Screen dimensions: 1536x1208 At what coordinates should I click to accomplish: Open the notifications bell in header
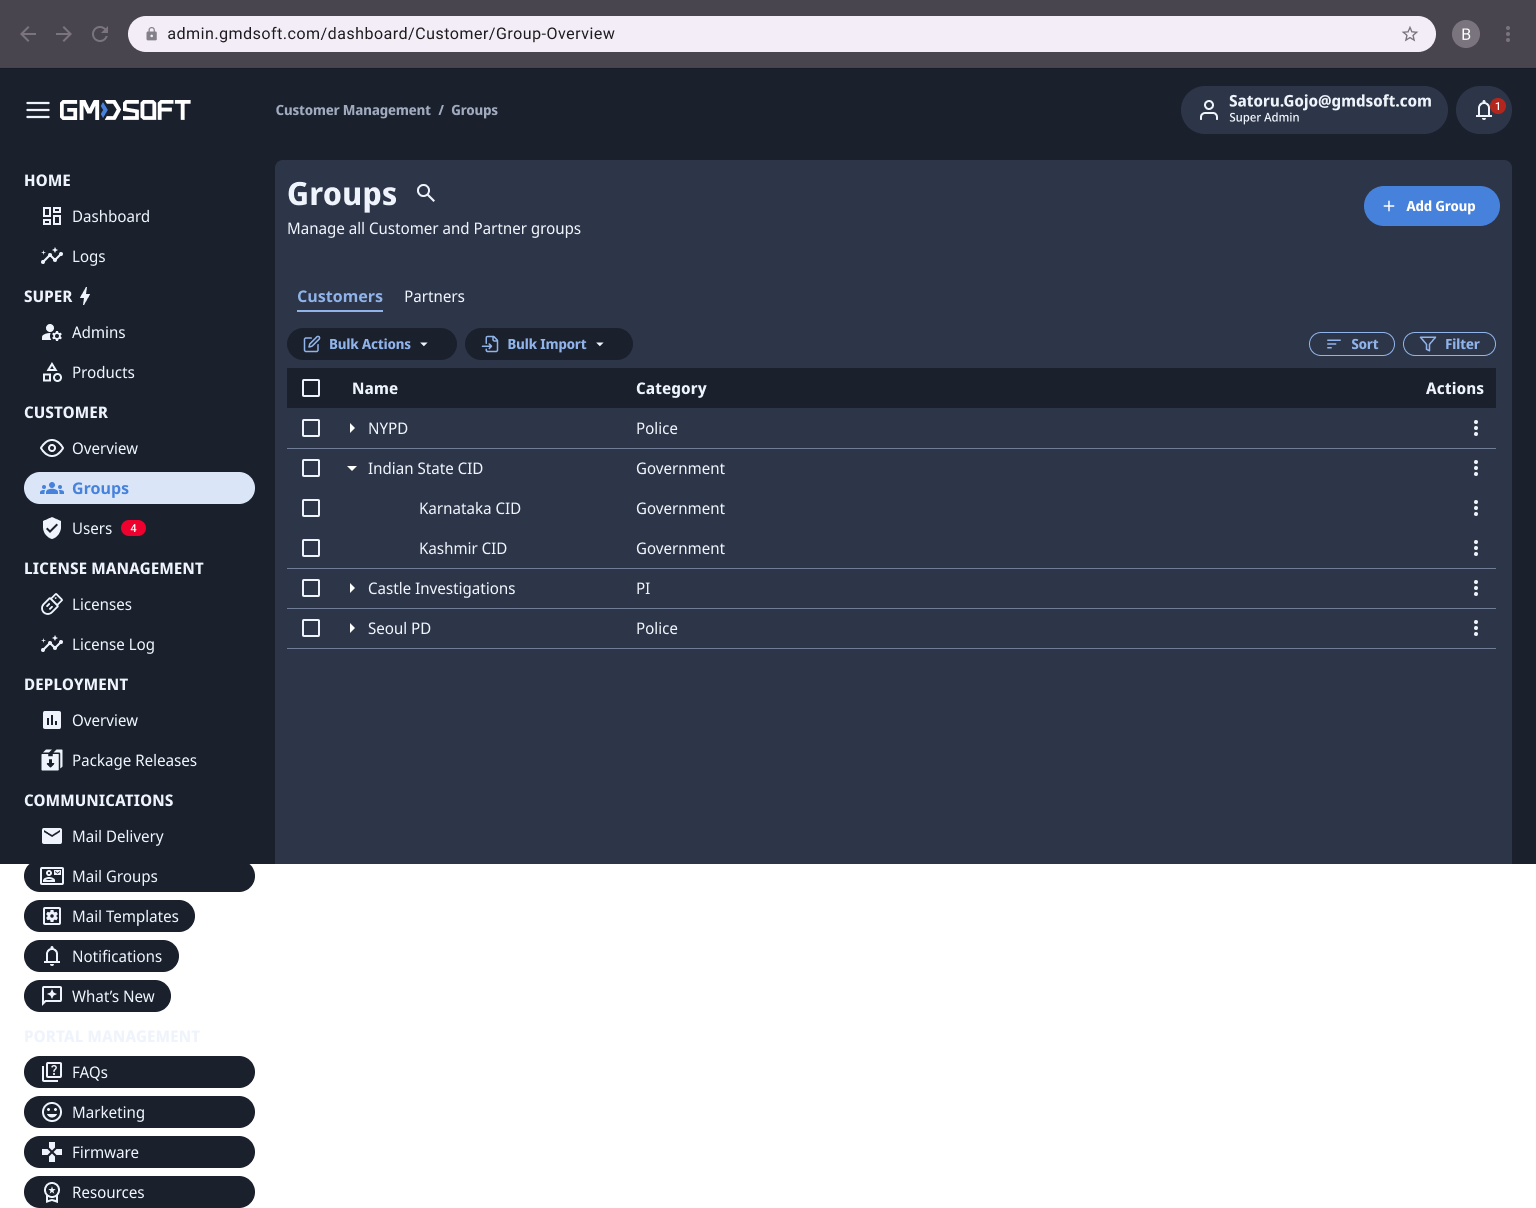pos(1484,110)
